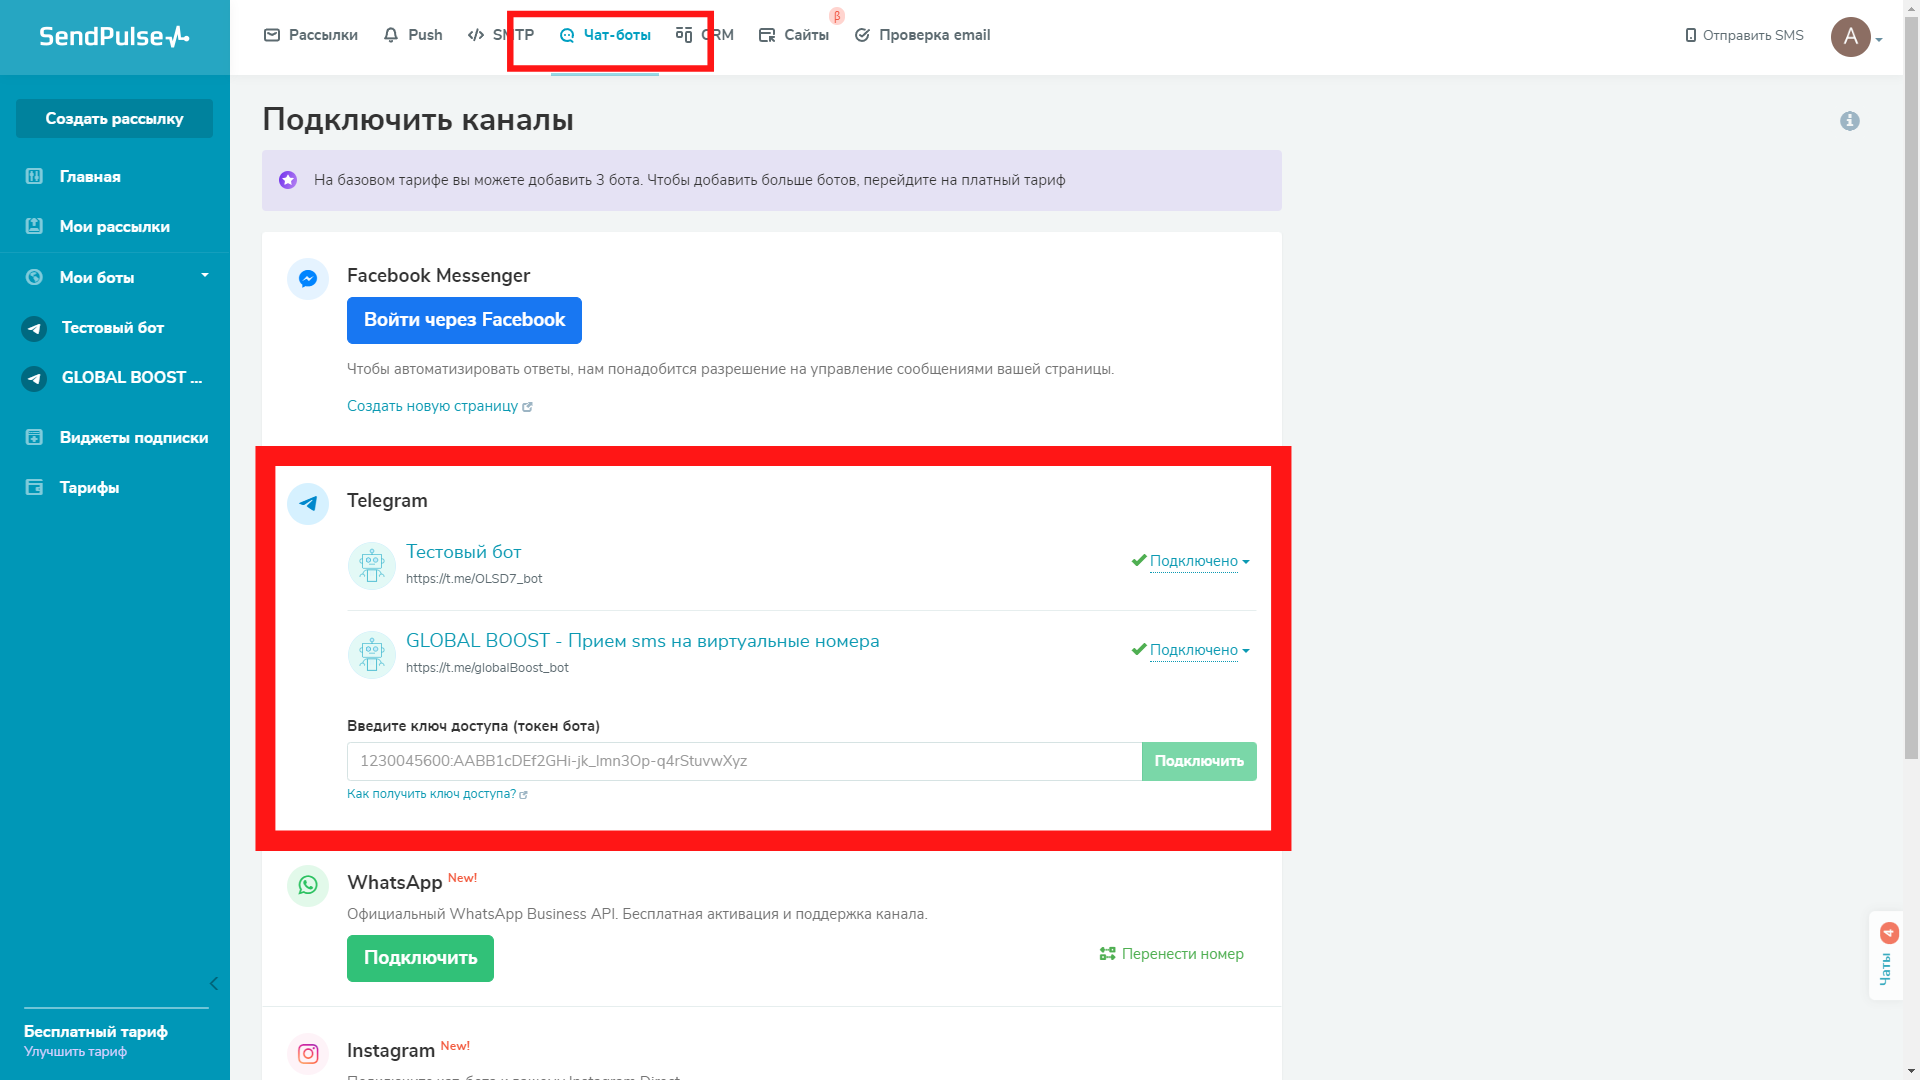This screenshot has width=1920, height=1080.
Task: Click Войти через Facebook button
Action: [x=464, y=320]
